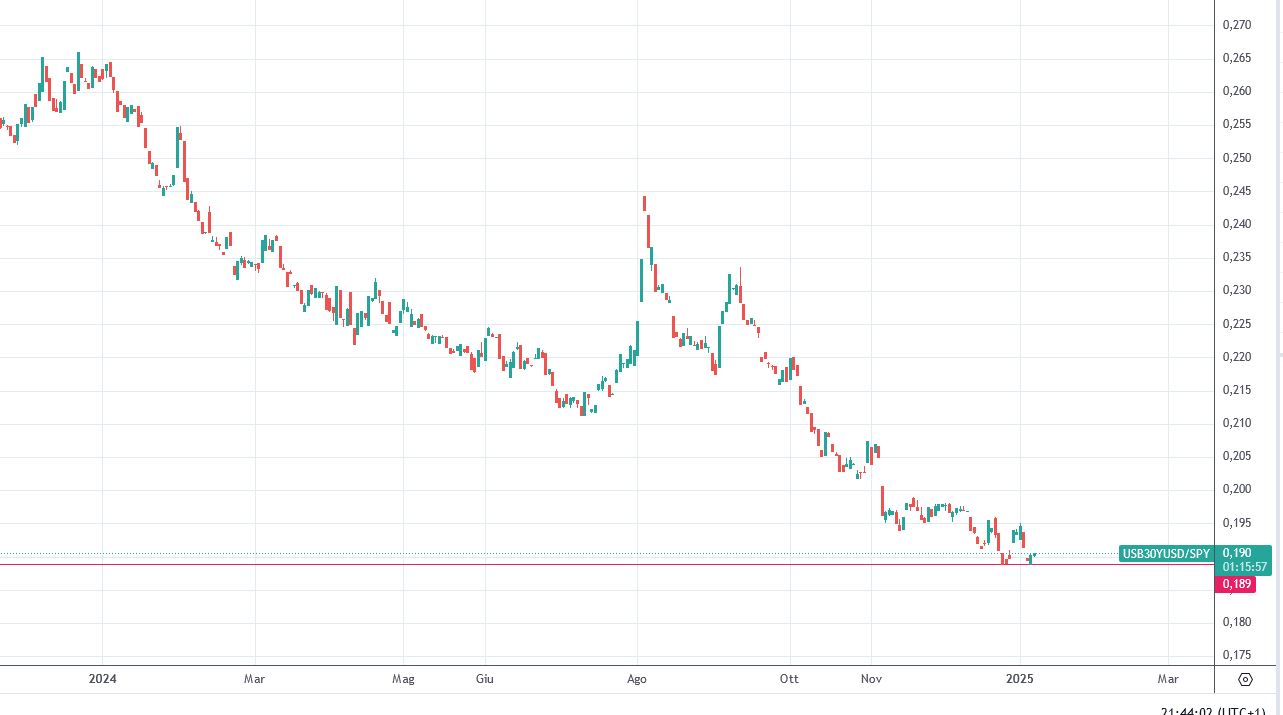Open chart settings hexagon gear icon
This screenshot has width=1283, height=715.
(x=1245, y=679)
